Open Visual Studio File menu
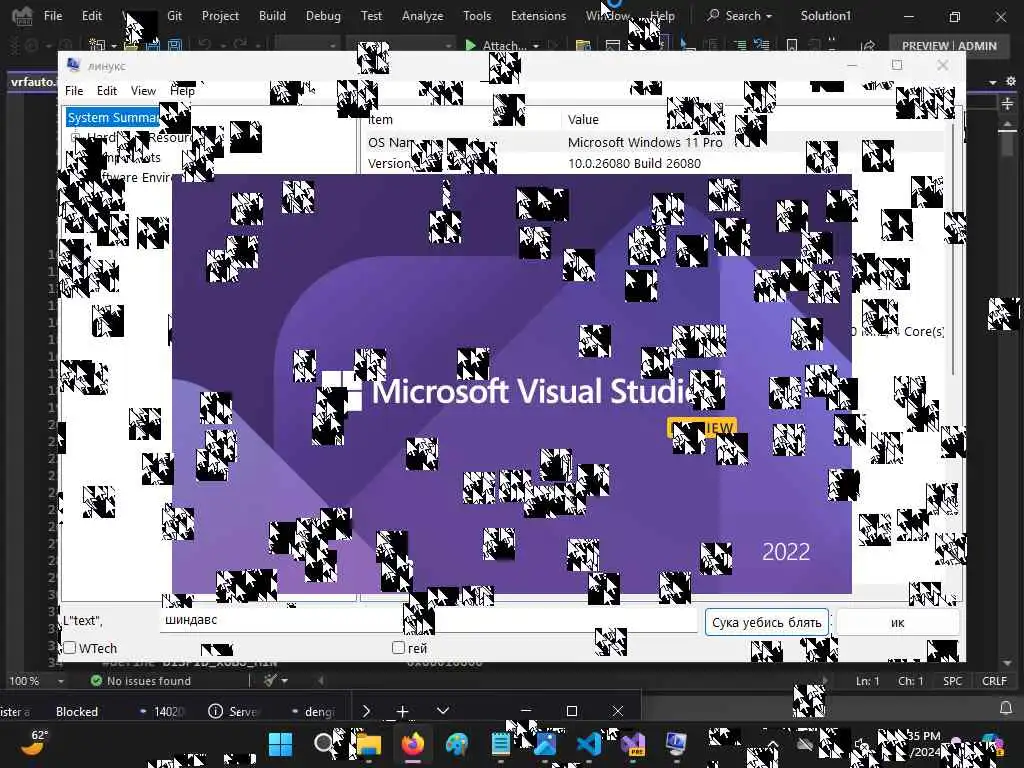The image size is (1024, 768). click(53, 16)
